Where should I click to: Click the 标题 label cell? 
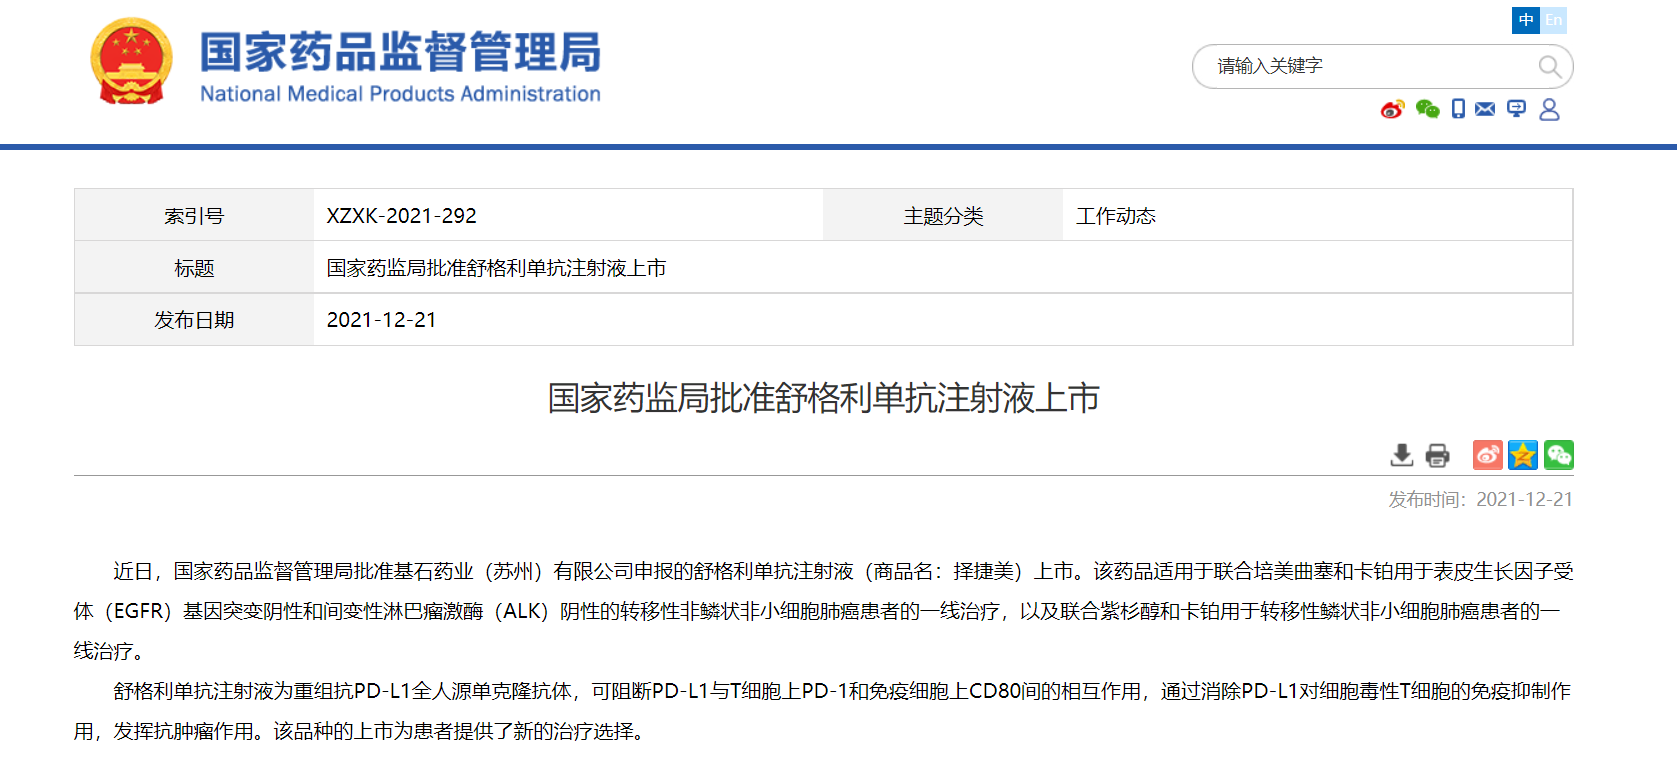(194, 267)
